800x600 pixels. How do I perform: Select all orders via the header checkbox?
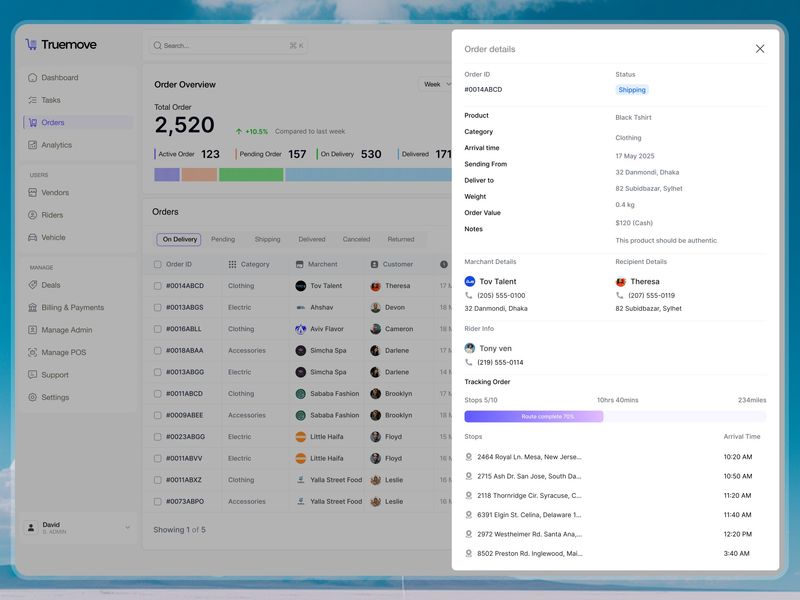[x=157, y=264]
